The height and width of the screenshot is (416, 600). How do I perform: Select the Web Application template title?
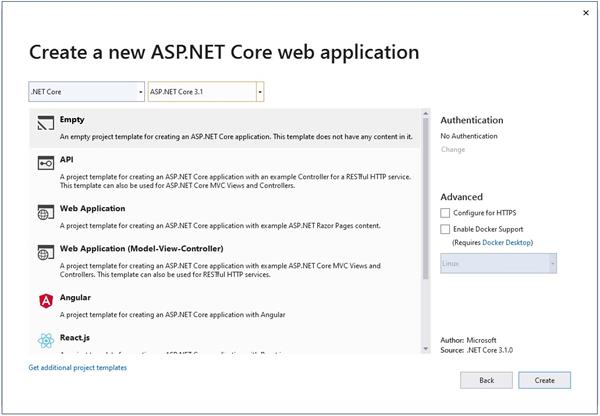point(93,208)
